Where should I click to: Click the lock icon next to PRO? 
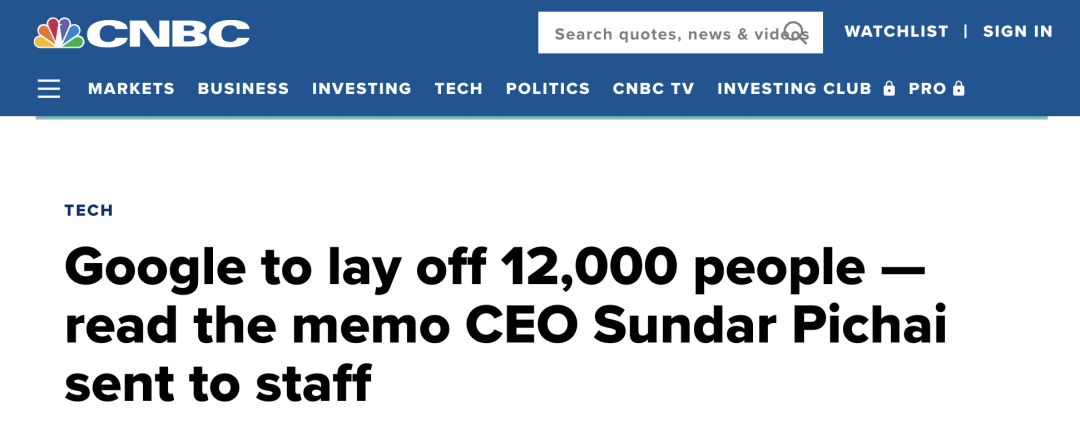coord(959,89)
